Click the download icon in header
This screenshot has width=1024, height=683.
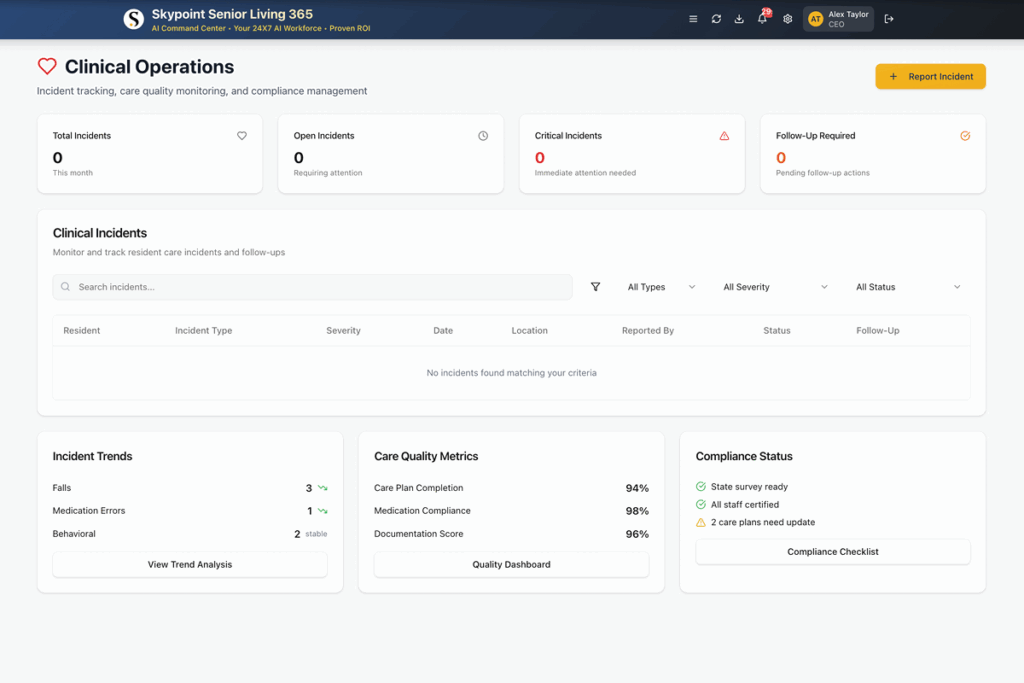(x=739, y=19)
